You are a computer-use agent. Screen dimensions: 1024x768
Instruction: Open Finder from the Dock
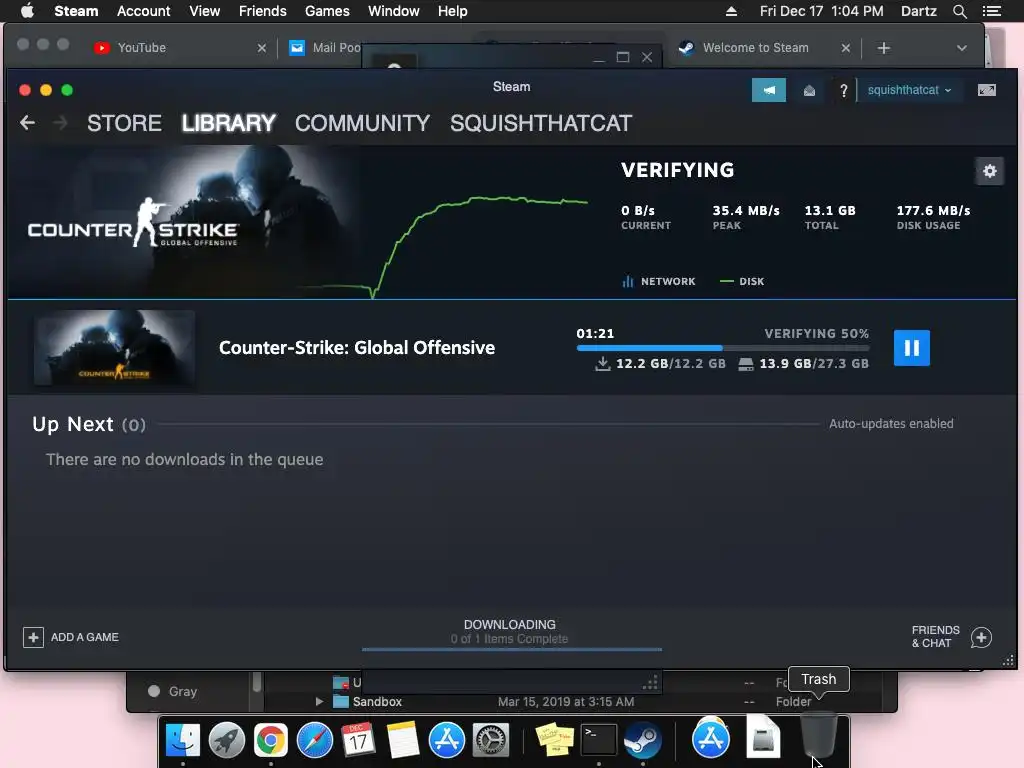coord(183,740)
